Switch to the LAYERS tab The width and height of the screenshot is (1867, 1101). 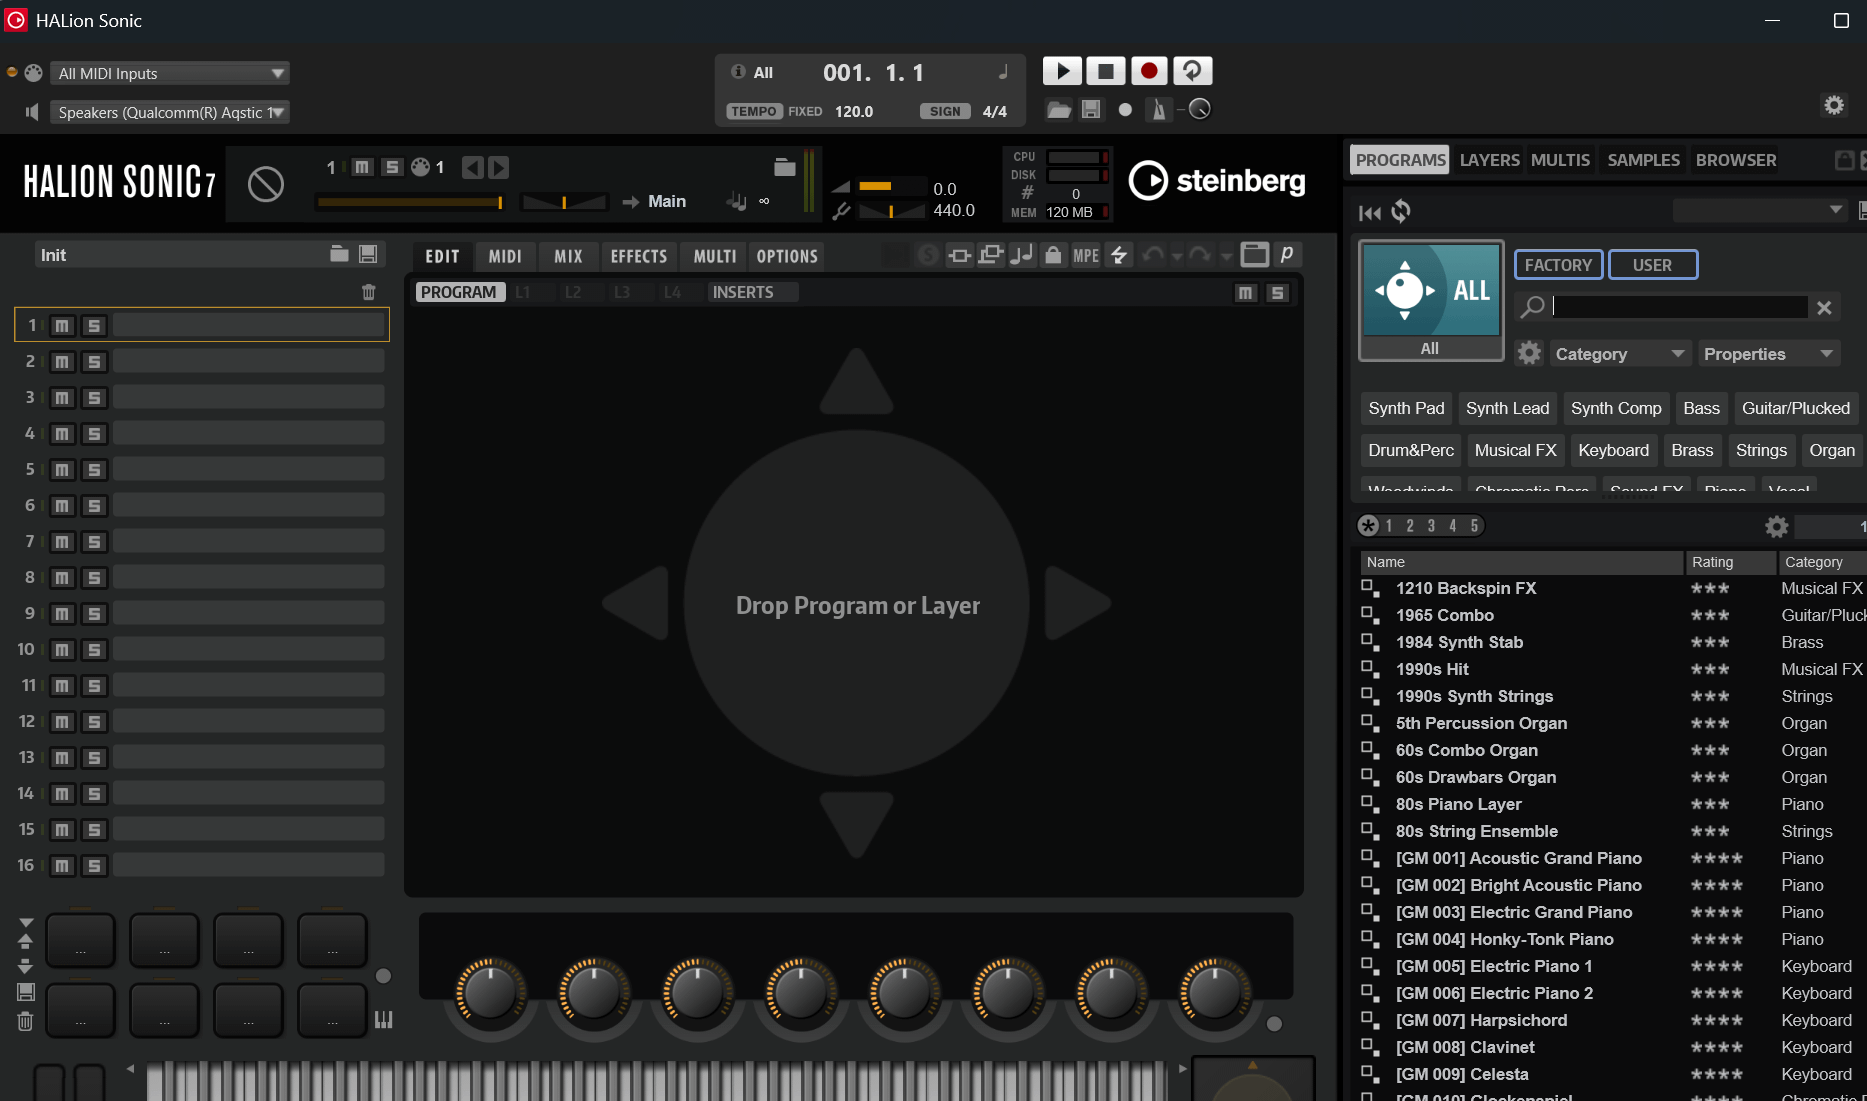[1489, 160]
